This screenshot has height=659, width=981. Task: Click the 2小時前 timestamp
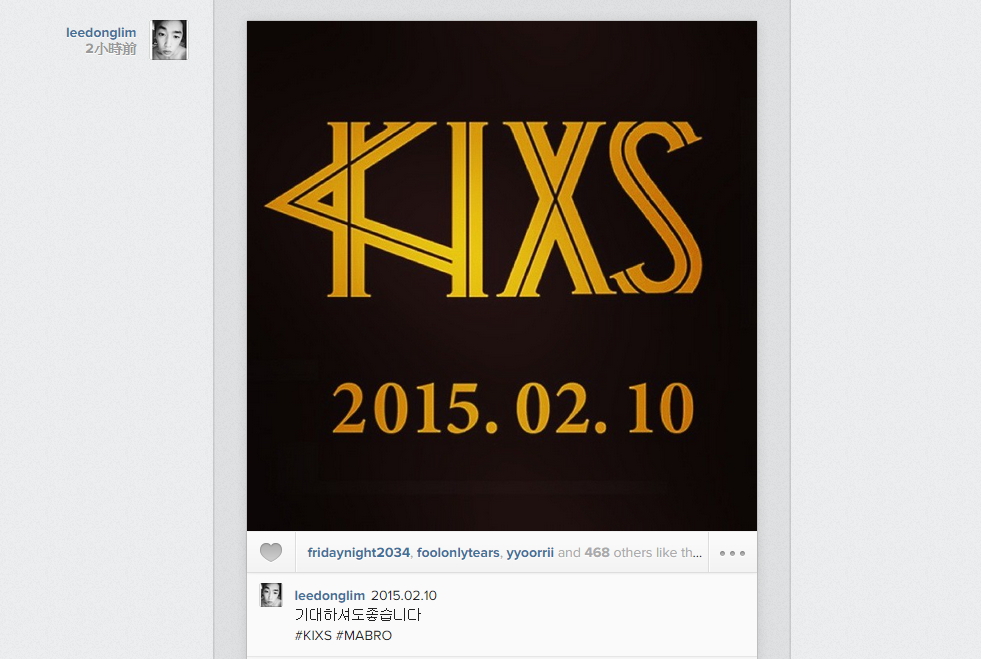[x=111, y=49]
